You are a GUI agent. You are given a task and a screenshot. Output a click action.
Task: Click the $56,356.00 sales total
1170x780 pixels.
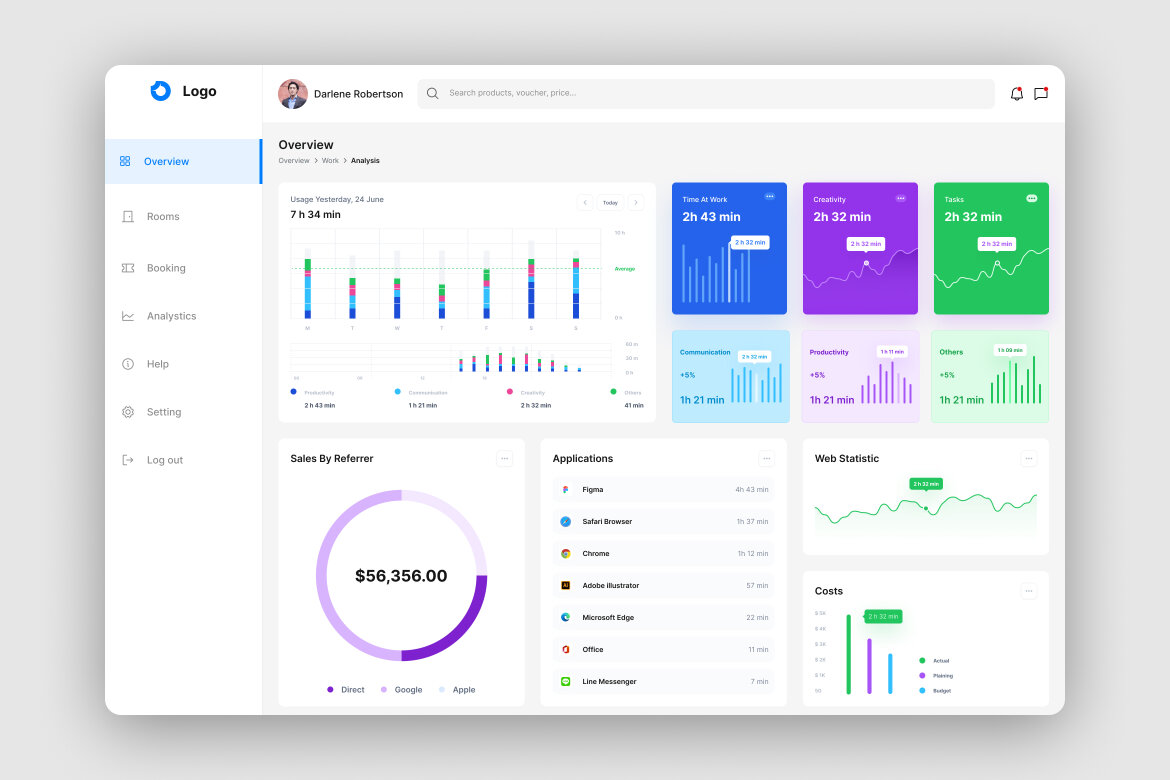click(401, 575)
